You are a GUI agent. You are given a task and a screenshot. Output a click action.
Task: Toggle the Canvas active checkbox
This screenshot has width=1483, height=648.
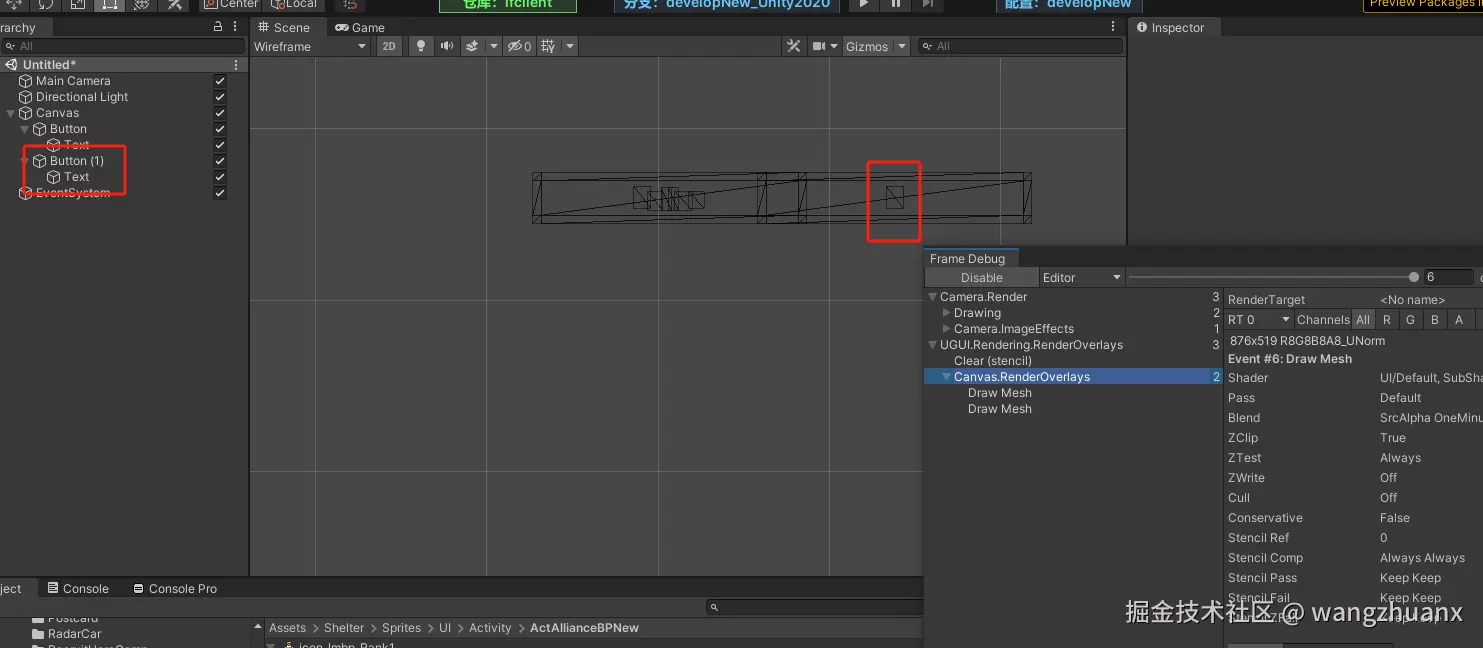pos(220,113)
